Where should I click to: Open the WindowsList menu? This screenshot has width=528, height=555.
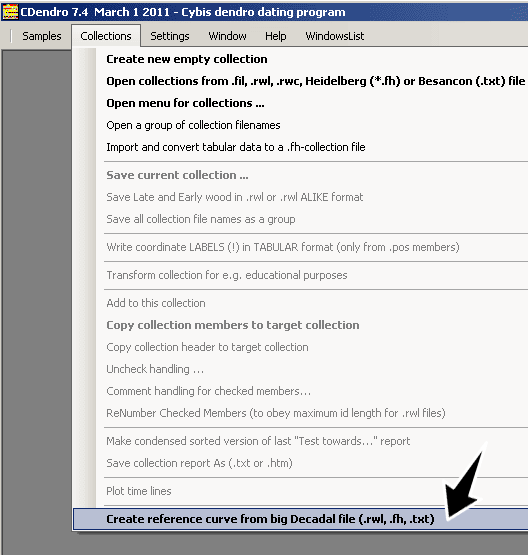(x=335, y=36)
